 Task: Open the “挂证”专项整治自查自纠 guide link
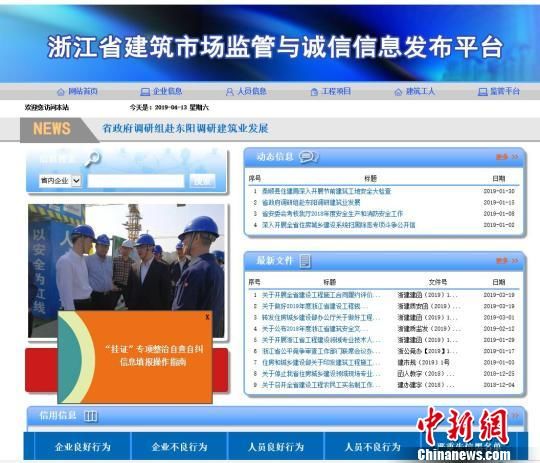point(154,356)
